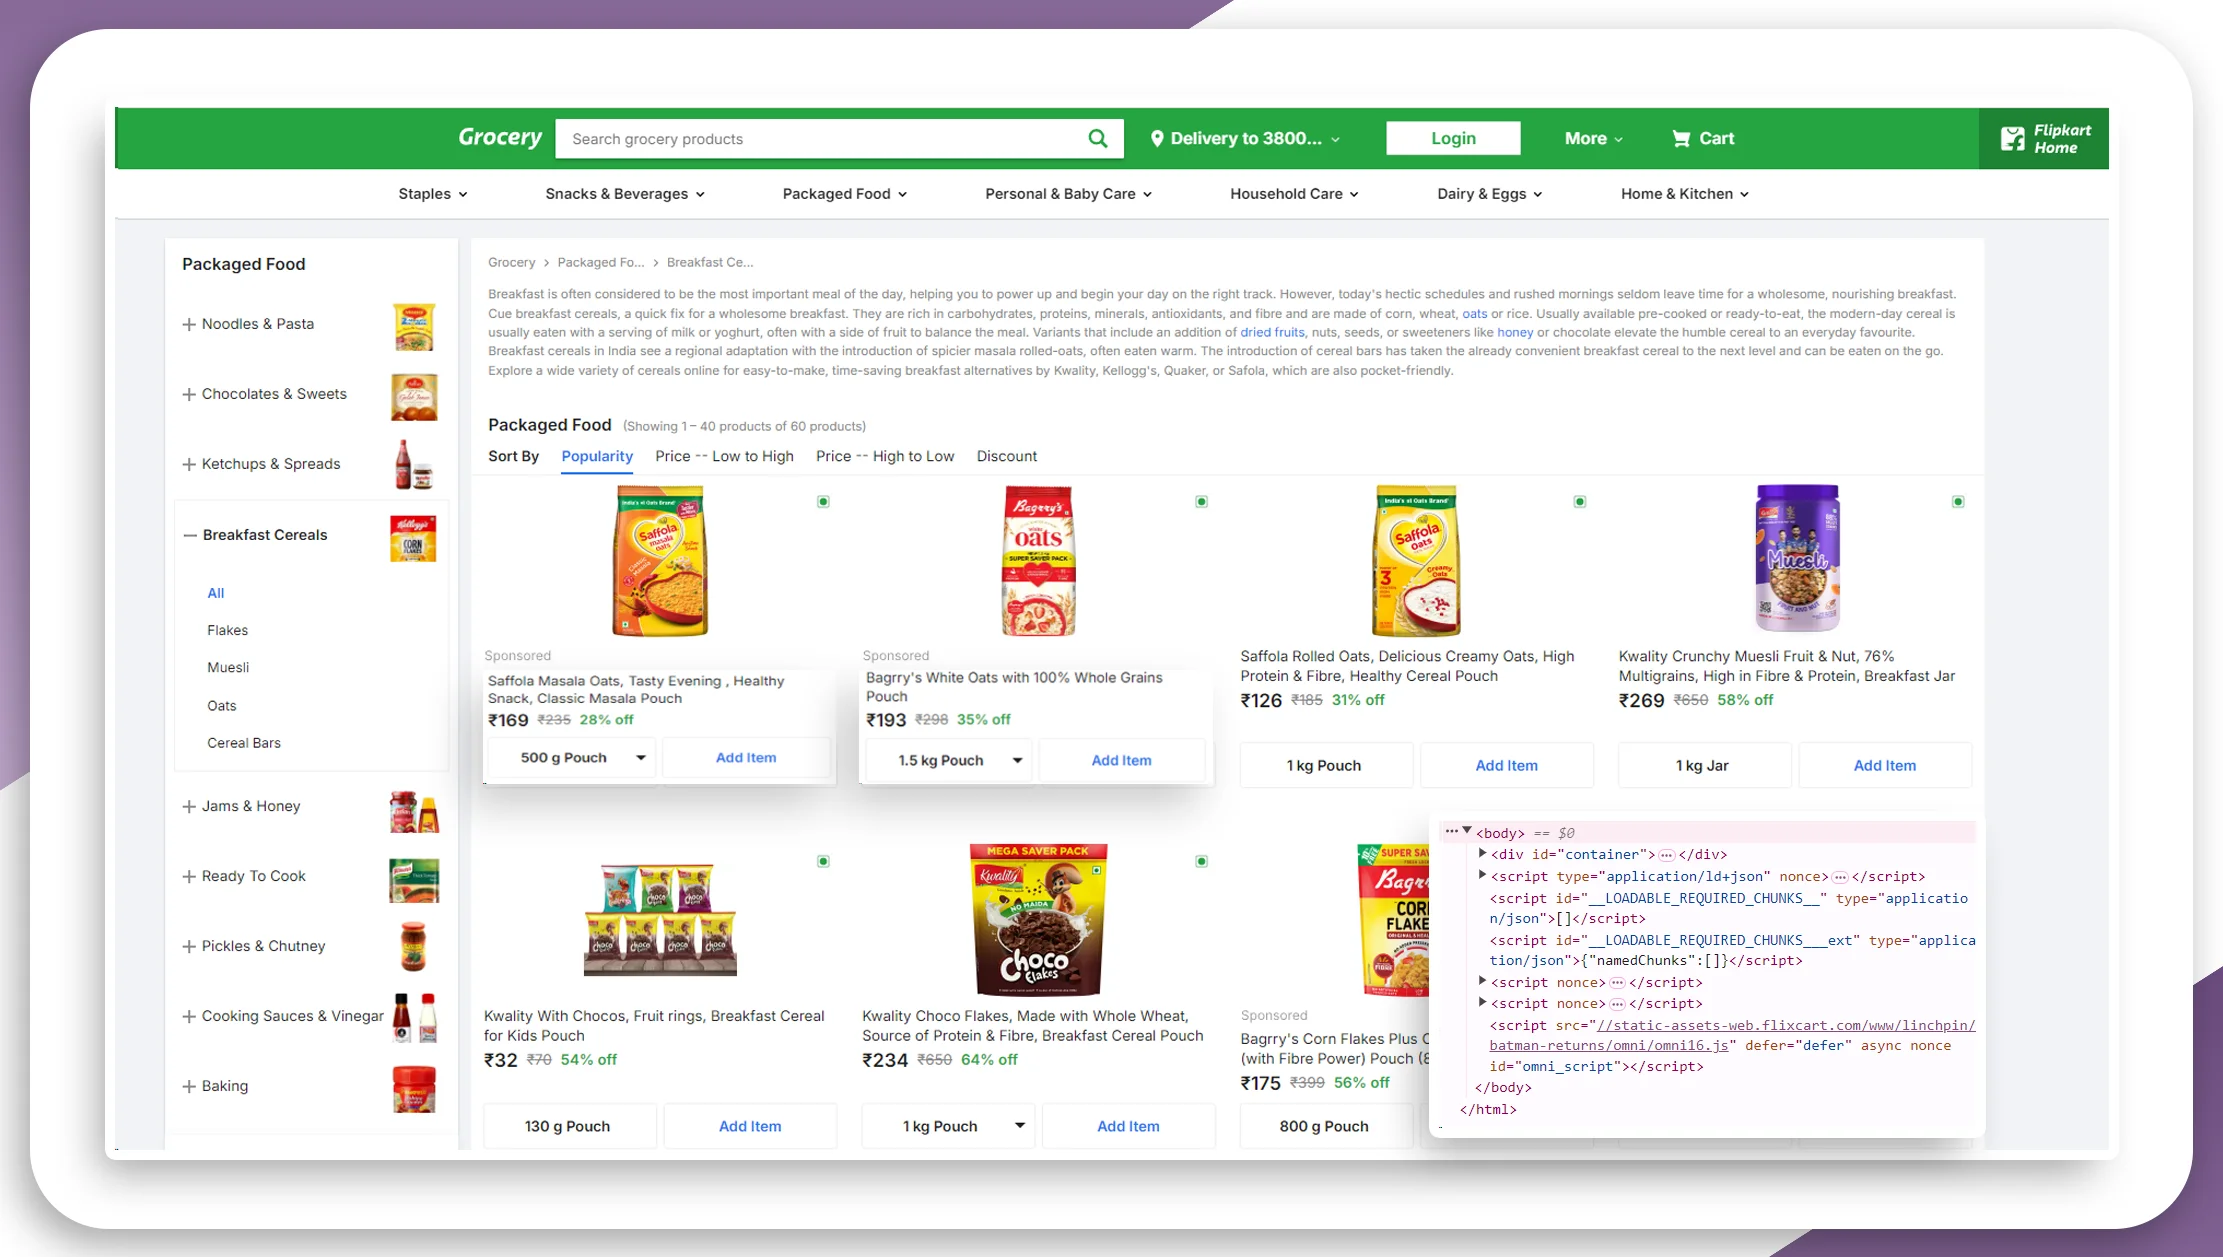Add Kwality Choco Flakes item

tap(1128, 1126)
